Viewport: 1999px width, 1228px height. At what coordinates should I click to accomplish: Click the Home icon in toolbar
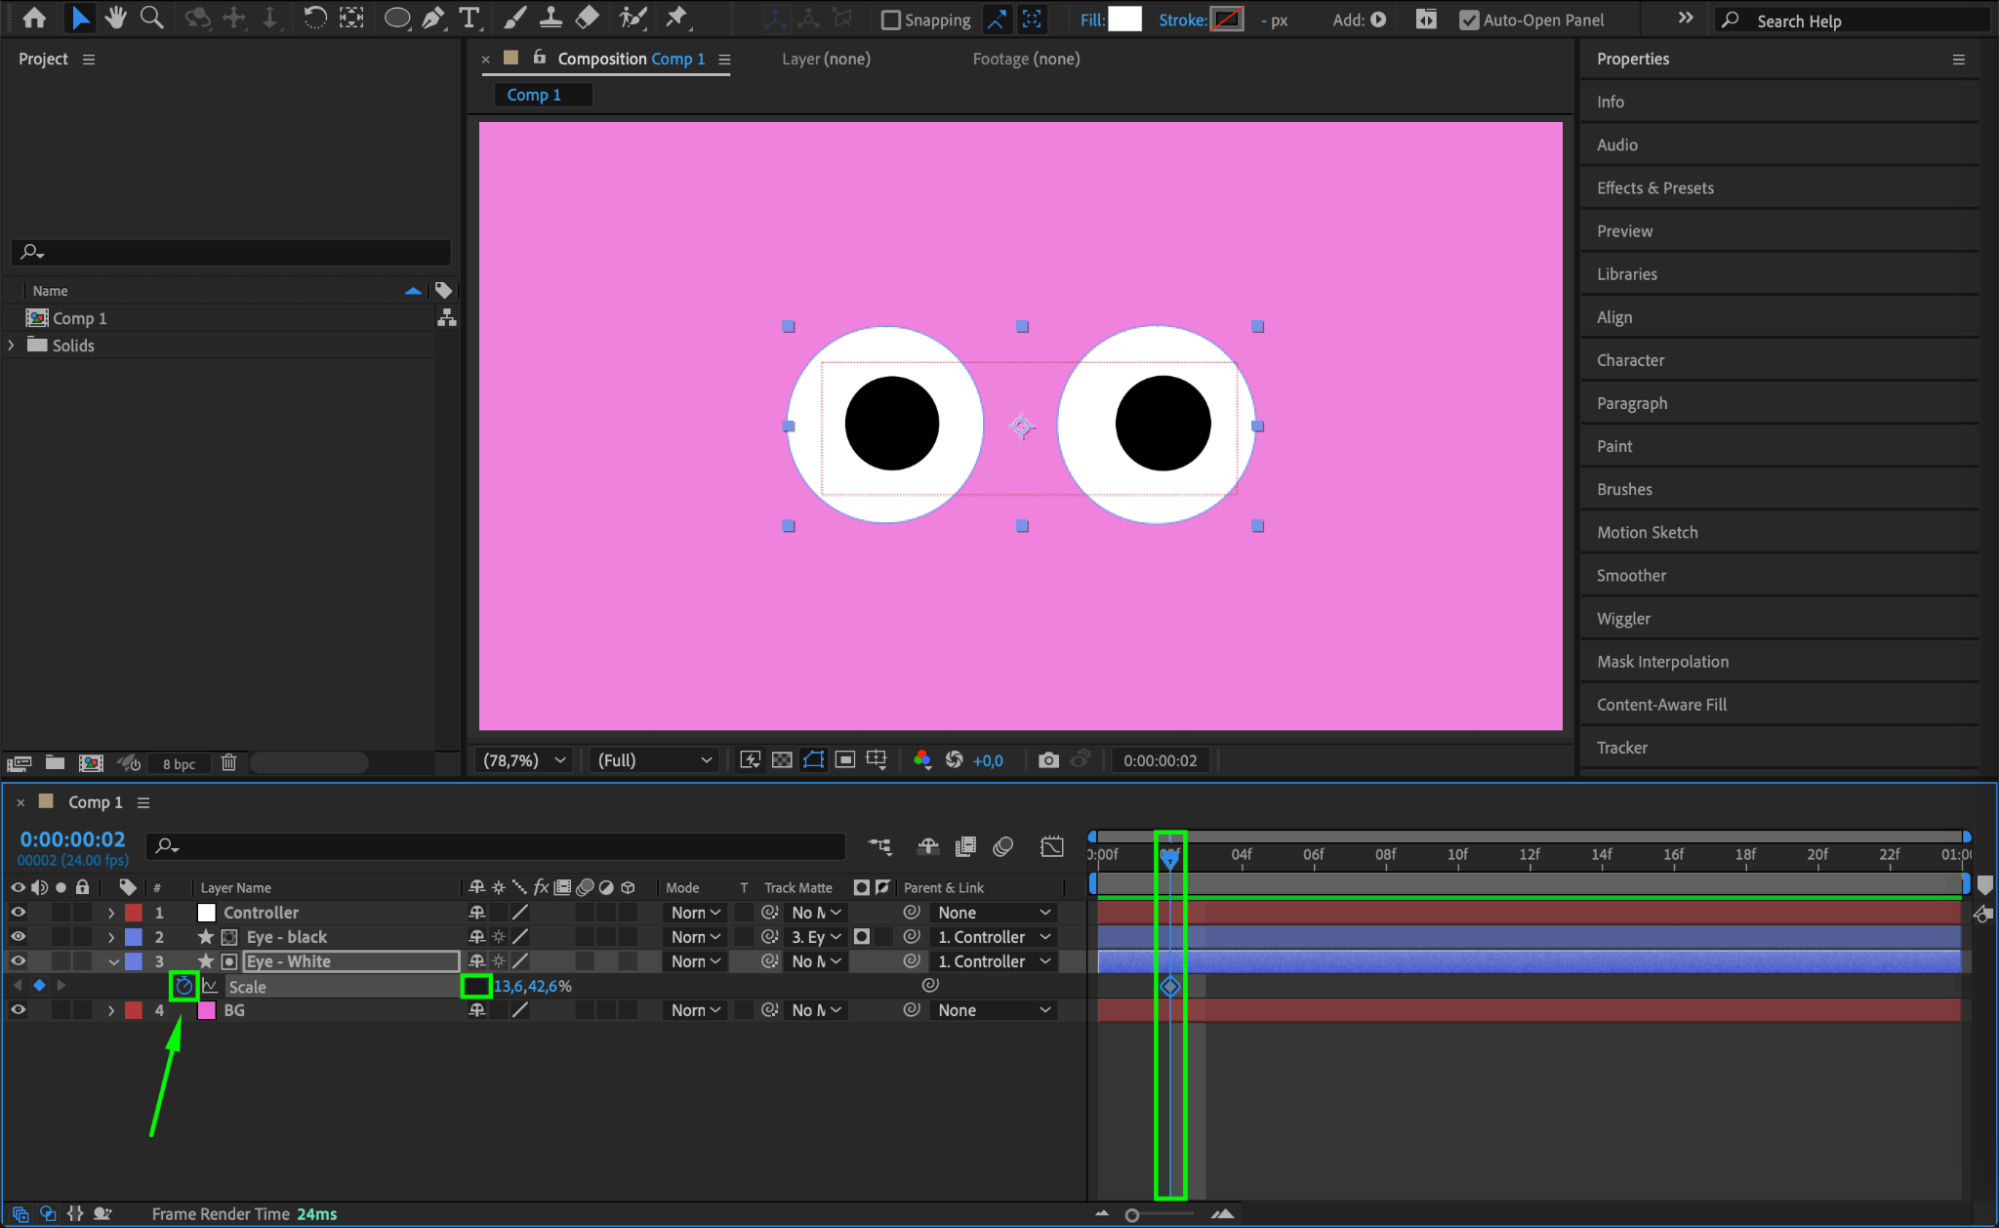click(34, 18)
